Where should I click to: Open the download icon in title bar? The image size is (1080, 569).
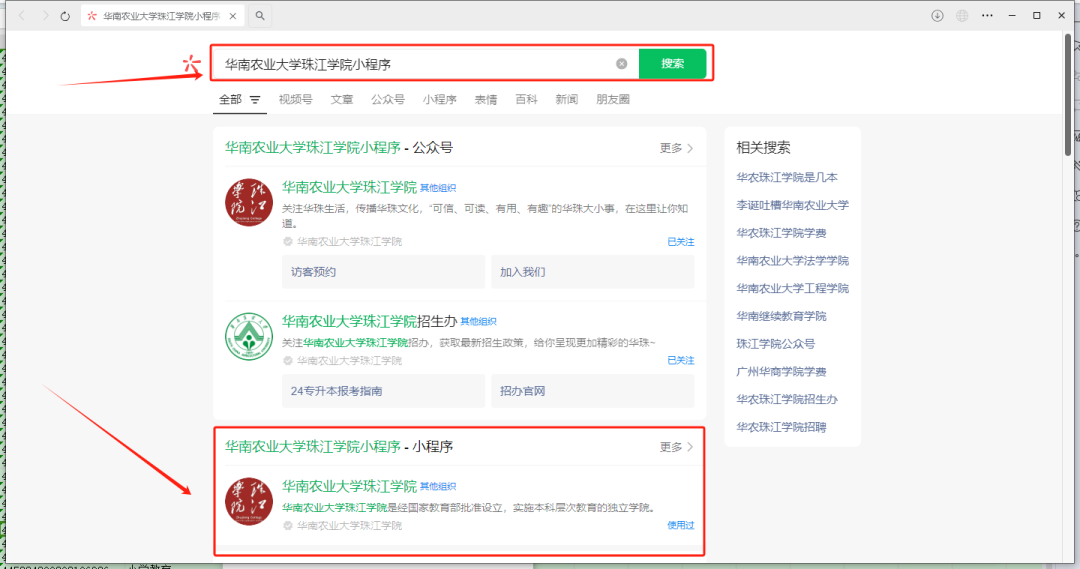937,16
